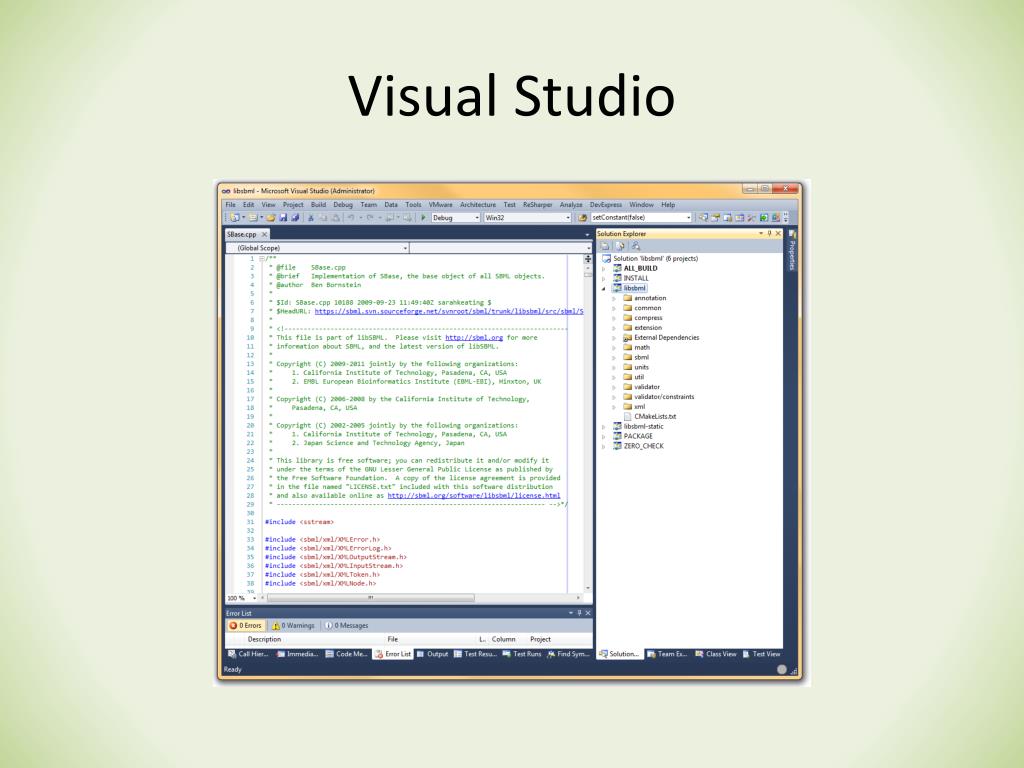Switch to the Class View tab
This screenshot has width=1024, height=768.
[716, 654]
